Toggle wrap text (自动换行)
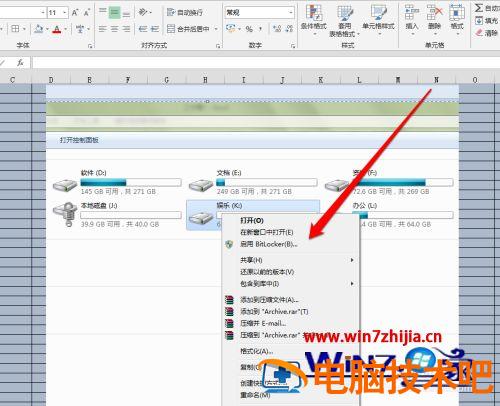The width and height of the screenshot is (500, 406). 185,13
